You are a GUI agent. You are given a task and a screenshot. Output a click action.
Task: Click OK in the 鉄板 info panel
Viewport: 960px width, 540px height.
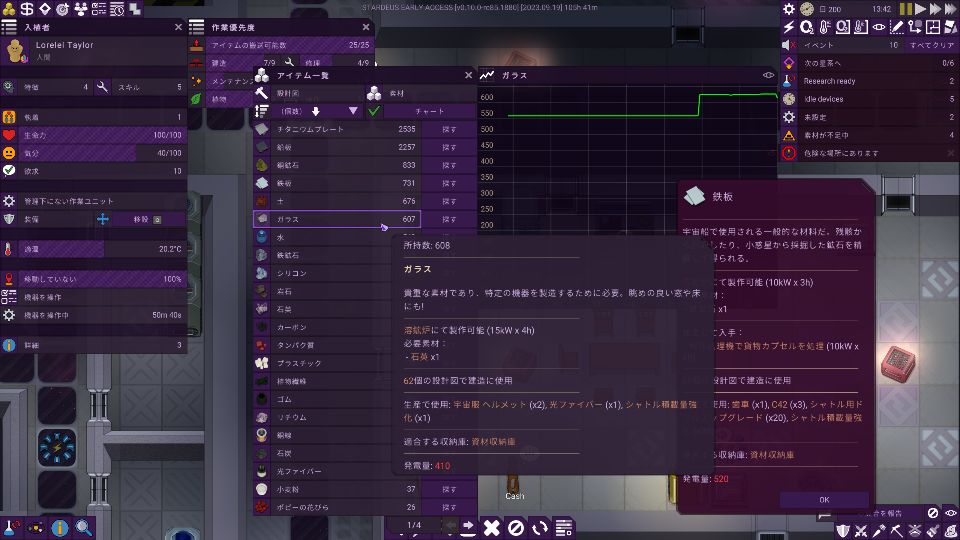824,500
